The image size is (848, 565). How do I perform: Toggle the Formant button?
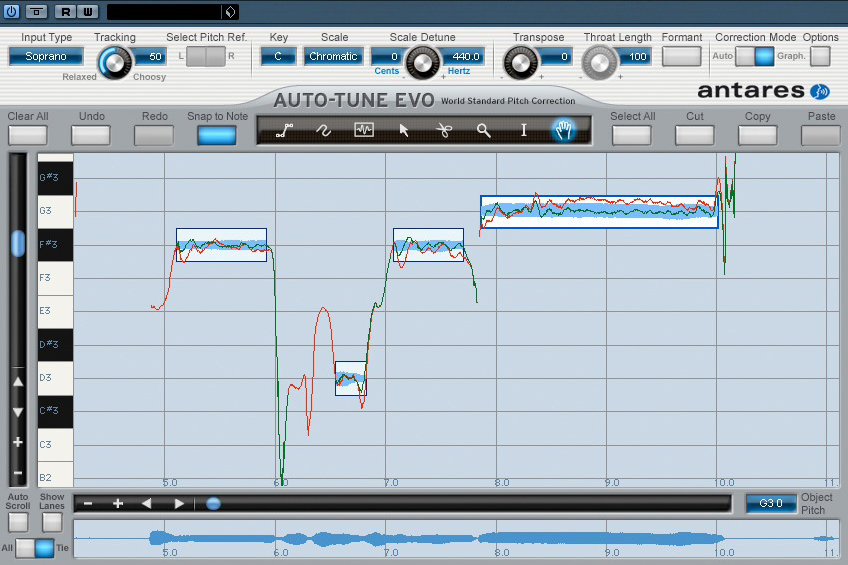(681, 56)
